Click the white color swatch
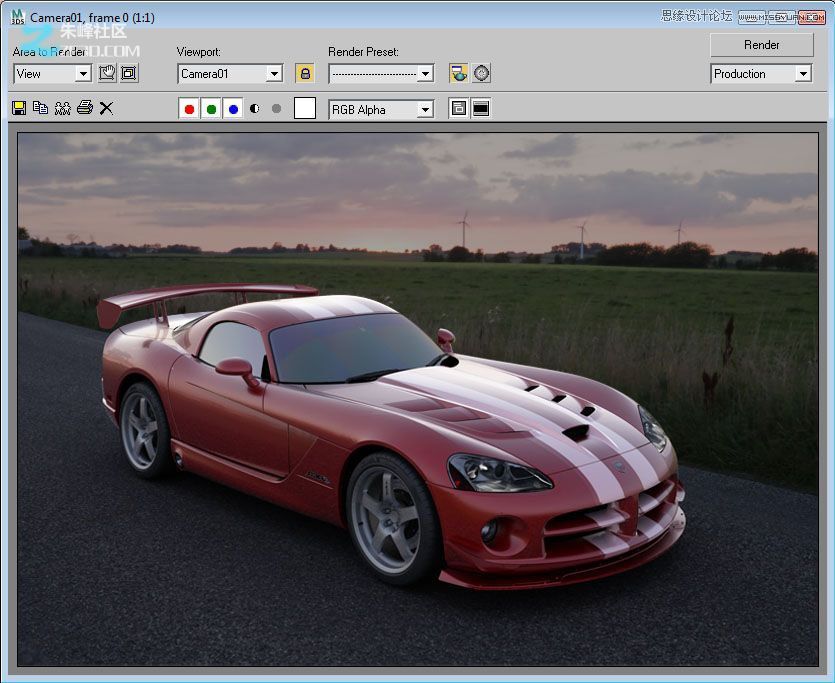This screenshot has height=683, width=835. pyautogui.click(x=305, y=109)
